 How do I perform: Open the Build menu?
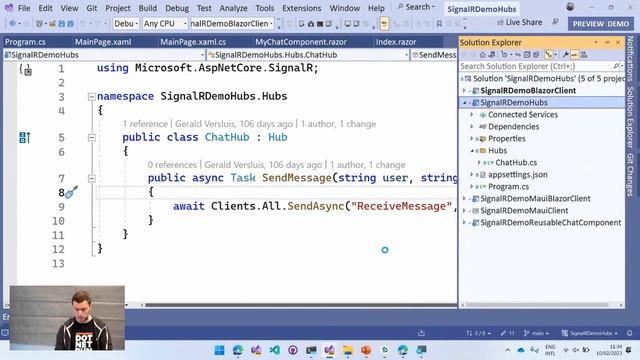pos(147,8)
